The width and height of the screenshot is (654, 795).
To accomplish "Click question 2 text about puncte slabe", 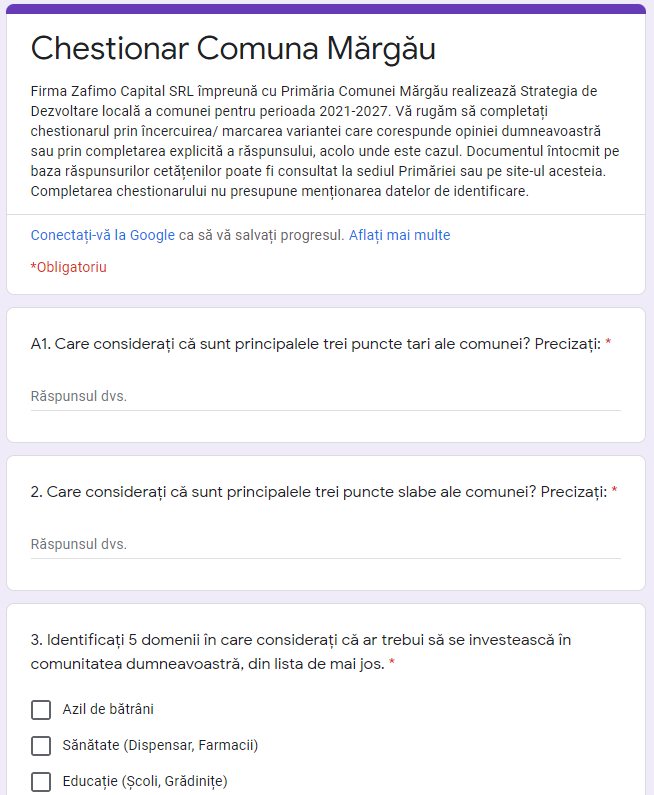I will 318,492.
